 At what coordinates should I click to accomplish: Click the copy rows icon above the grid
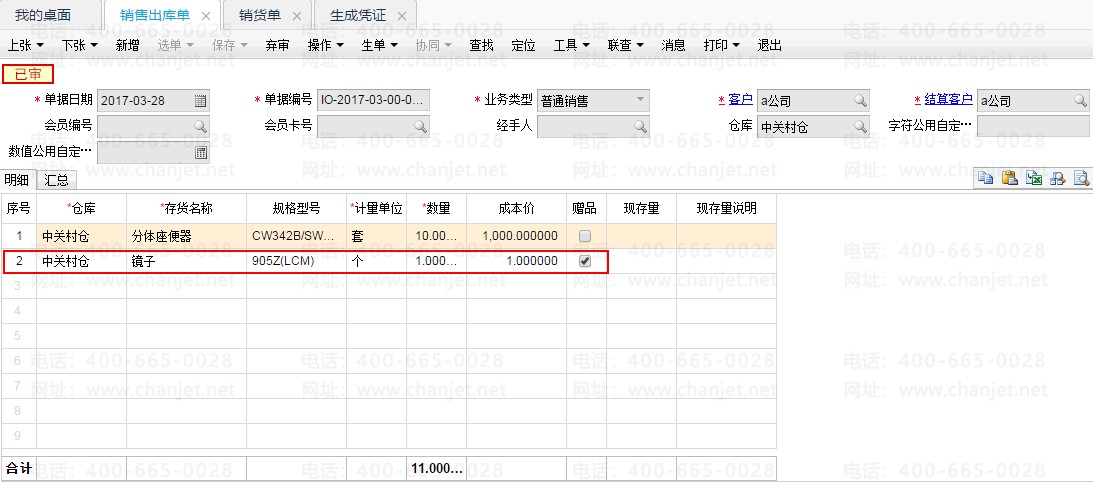pyautogui.click(x=986, y=178)
